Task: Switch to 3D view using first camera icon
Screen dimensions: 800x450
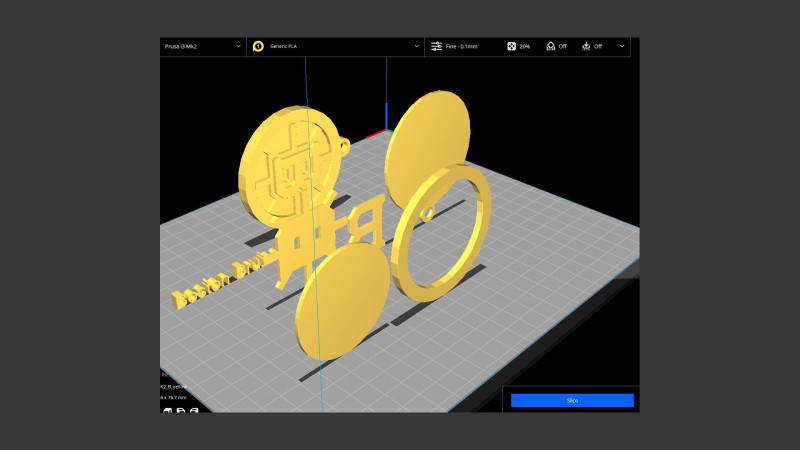Action: pos(166,410)
